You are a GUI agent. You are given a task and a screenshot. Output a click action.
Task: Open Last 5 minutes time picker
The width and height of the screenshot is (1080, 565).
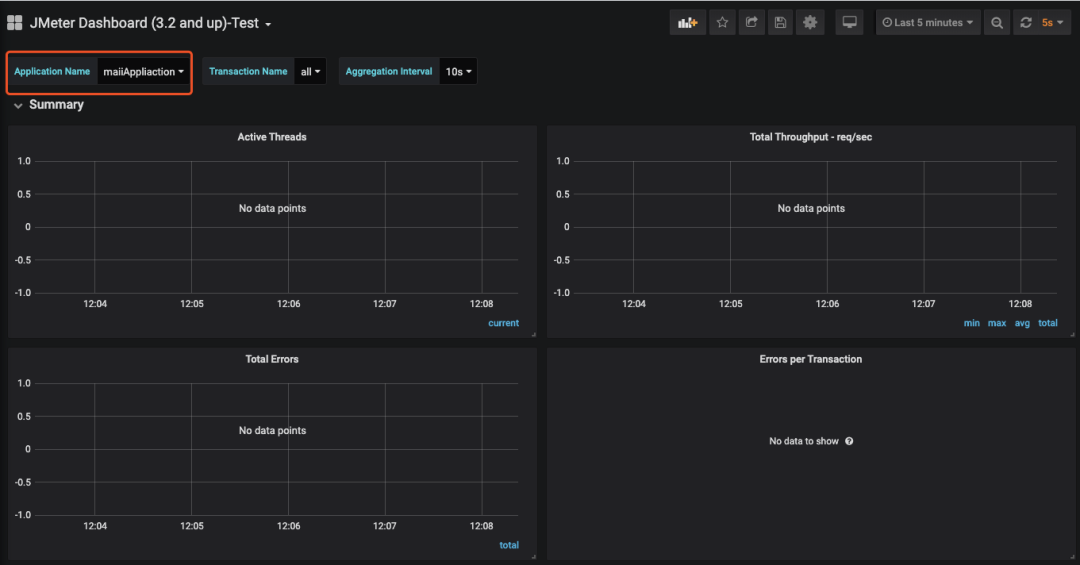928,23
